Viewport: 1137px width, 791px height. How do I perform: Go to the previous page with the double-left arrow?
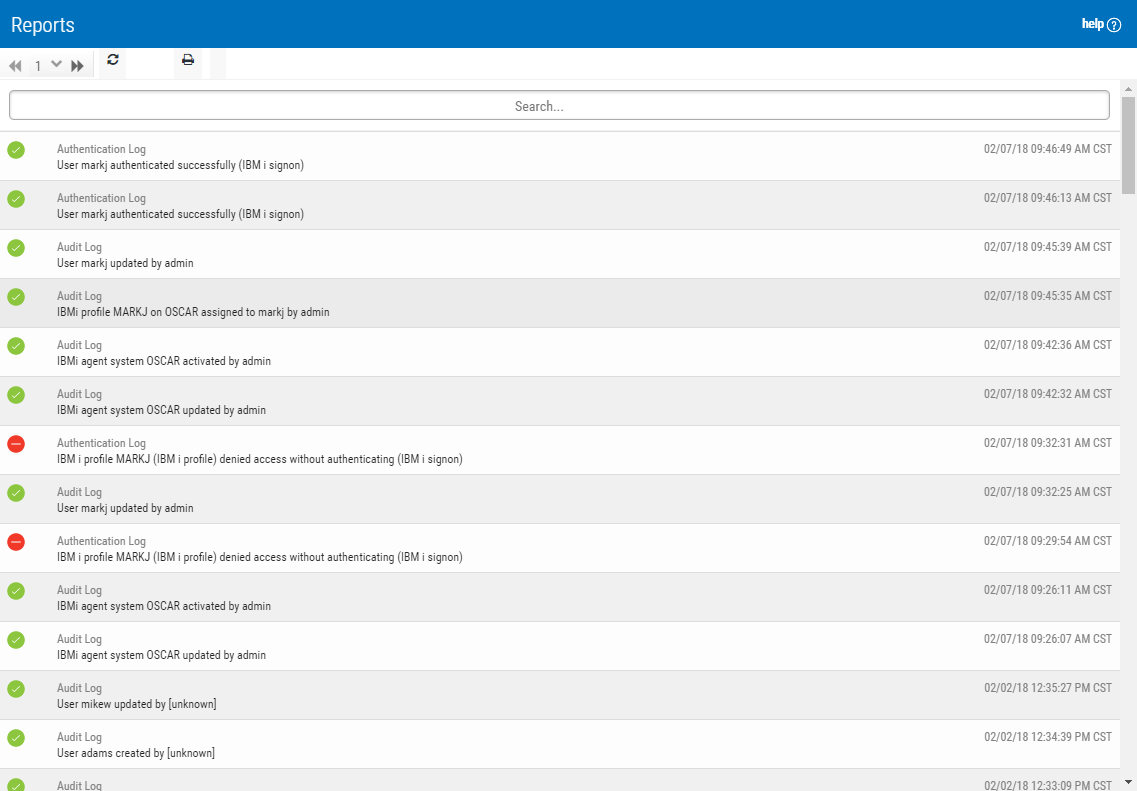tap(15, 66)
